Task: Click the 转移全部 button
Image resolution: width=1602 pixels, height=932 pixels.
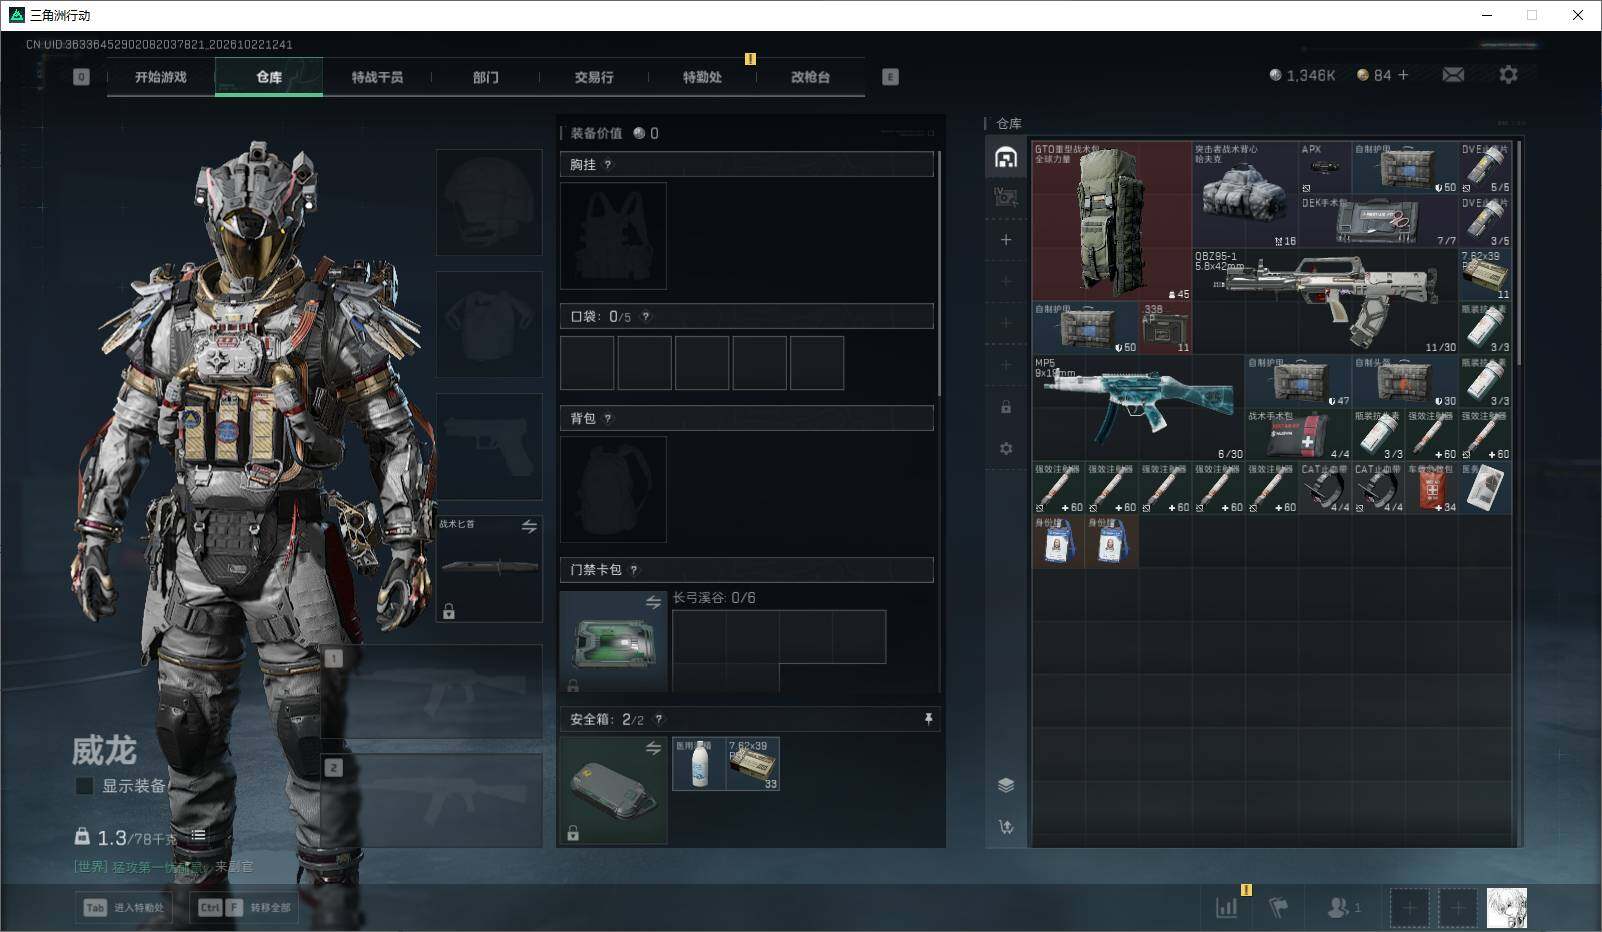Action: [245, 907]
